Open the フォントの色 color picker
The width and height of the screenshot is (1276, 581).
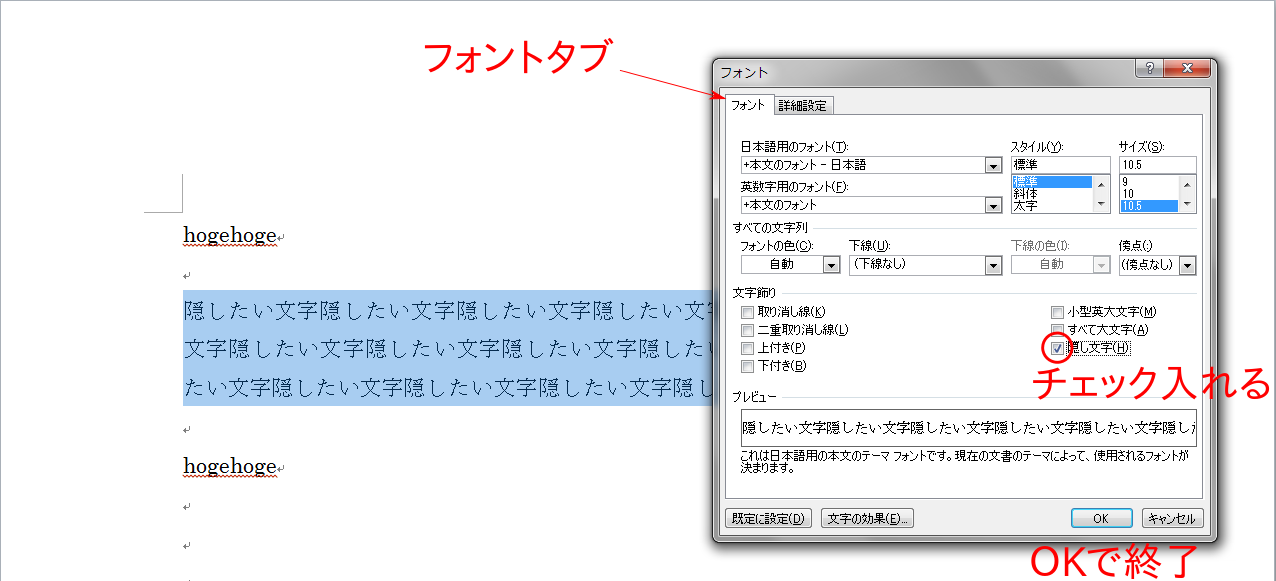[831, 265]
